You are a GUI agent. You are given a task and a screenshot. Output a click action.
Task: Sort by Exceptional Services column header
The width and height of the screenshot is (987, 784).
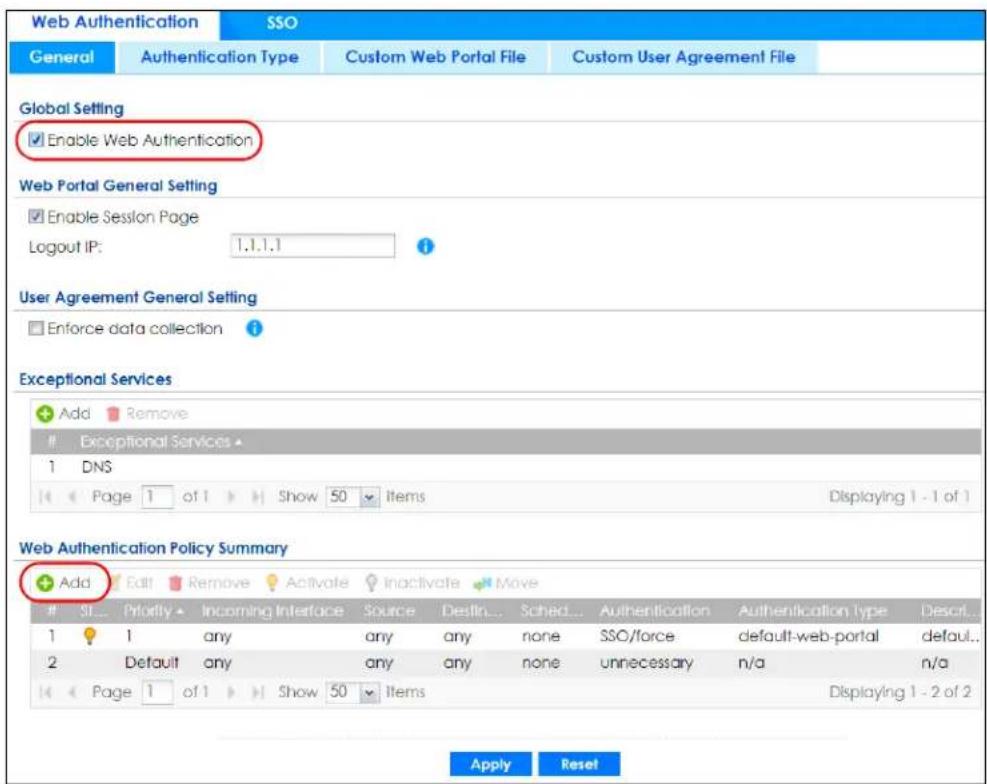tap(161, 442)
